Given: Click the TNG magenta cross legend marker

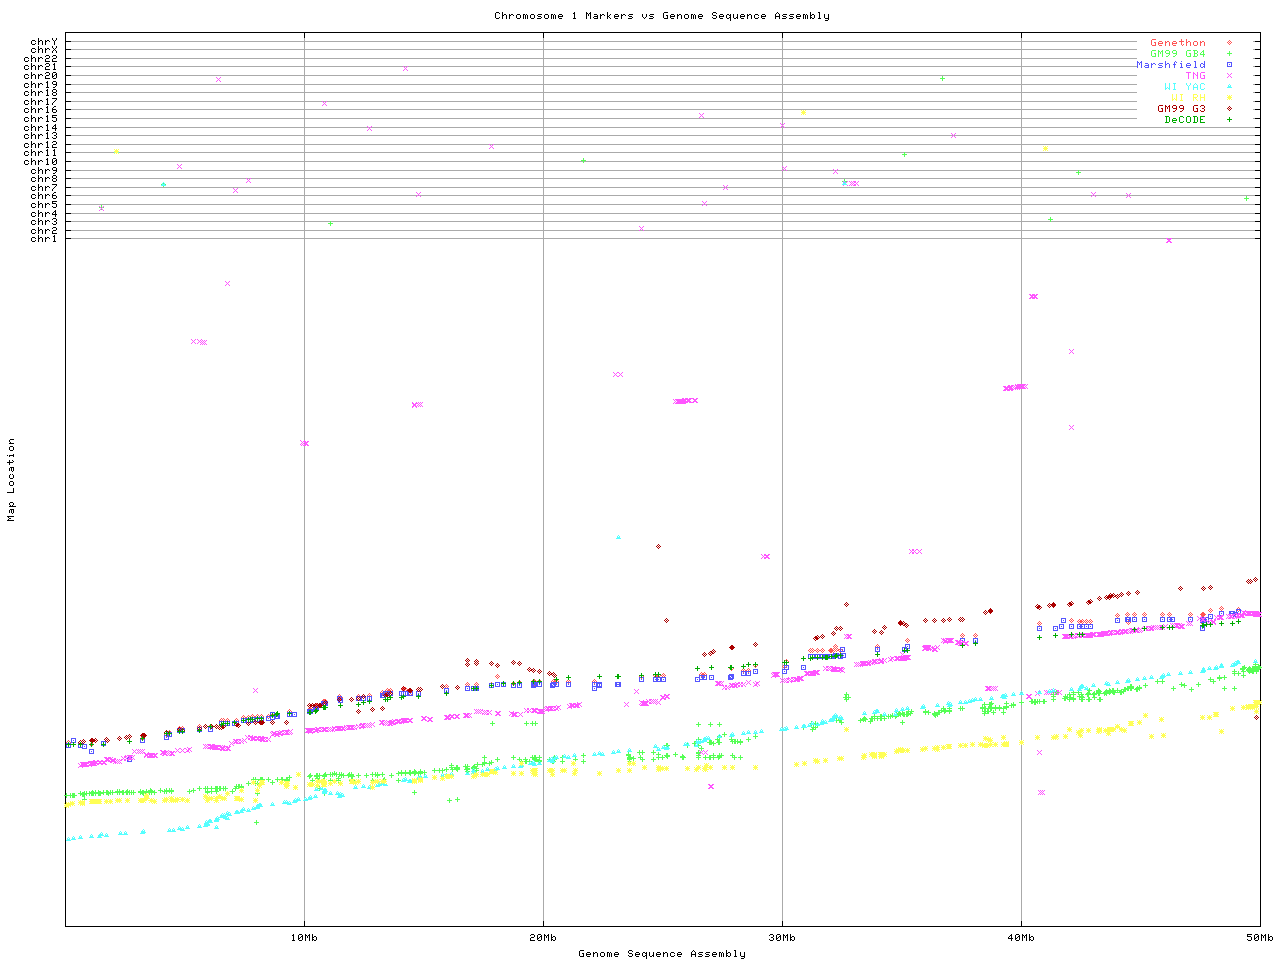Looking at the screenshot, I should pyautogui.click(x=1229, y=76).
